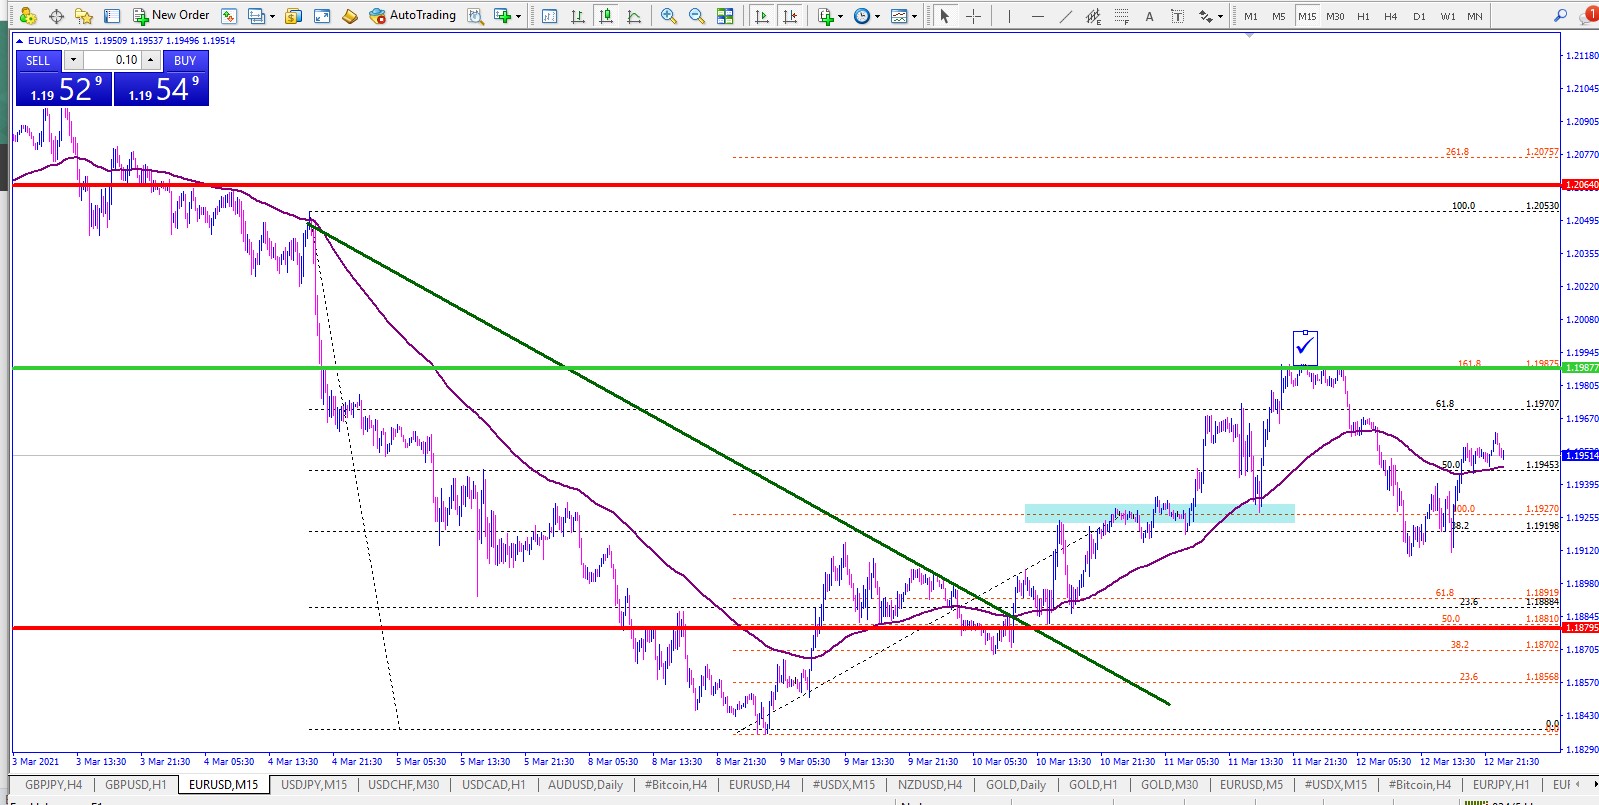Viewport: 1599px width, 805px height.
Task: Open the periodicity clock icon
Action: click(x=862, y=16)
